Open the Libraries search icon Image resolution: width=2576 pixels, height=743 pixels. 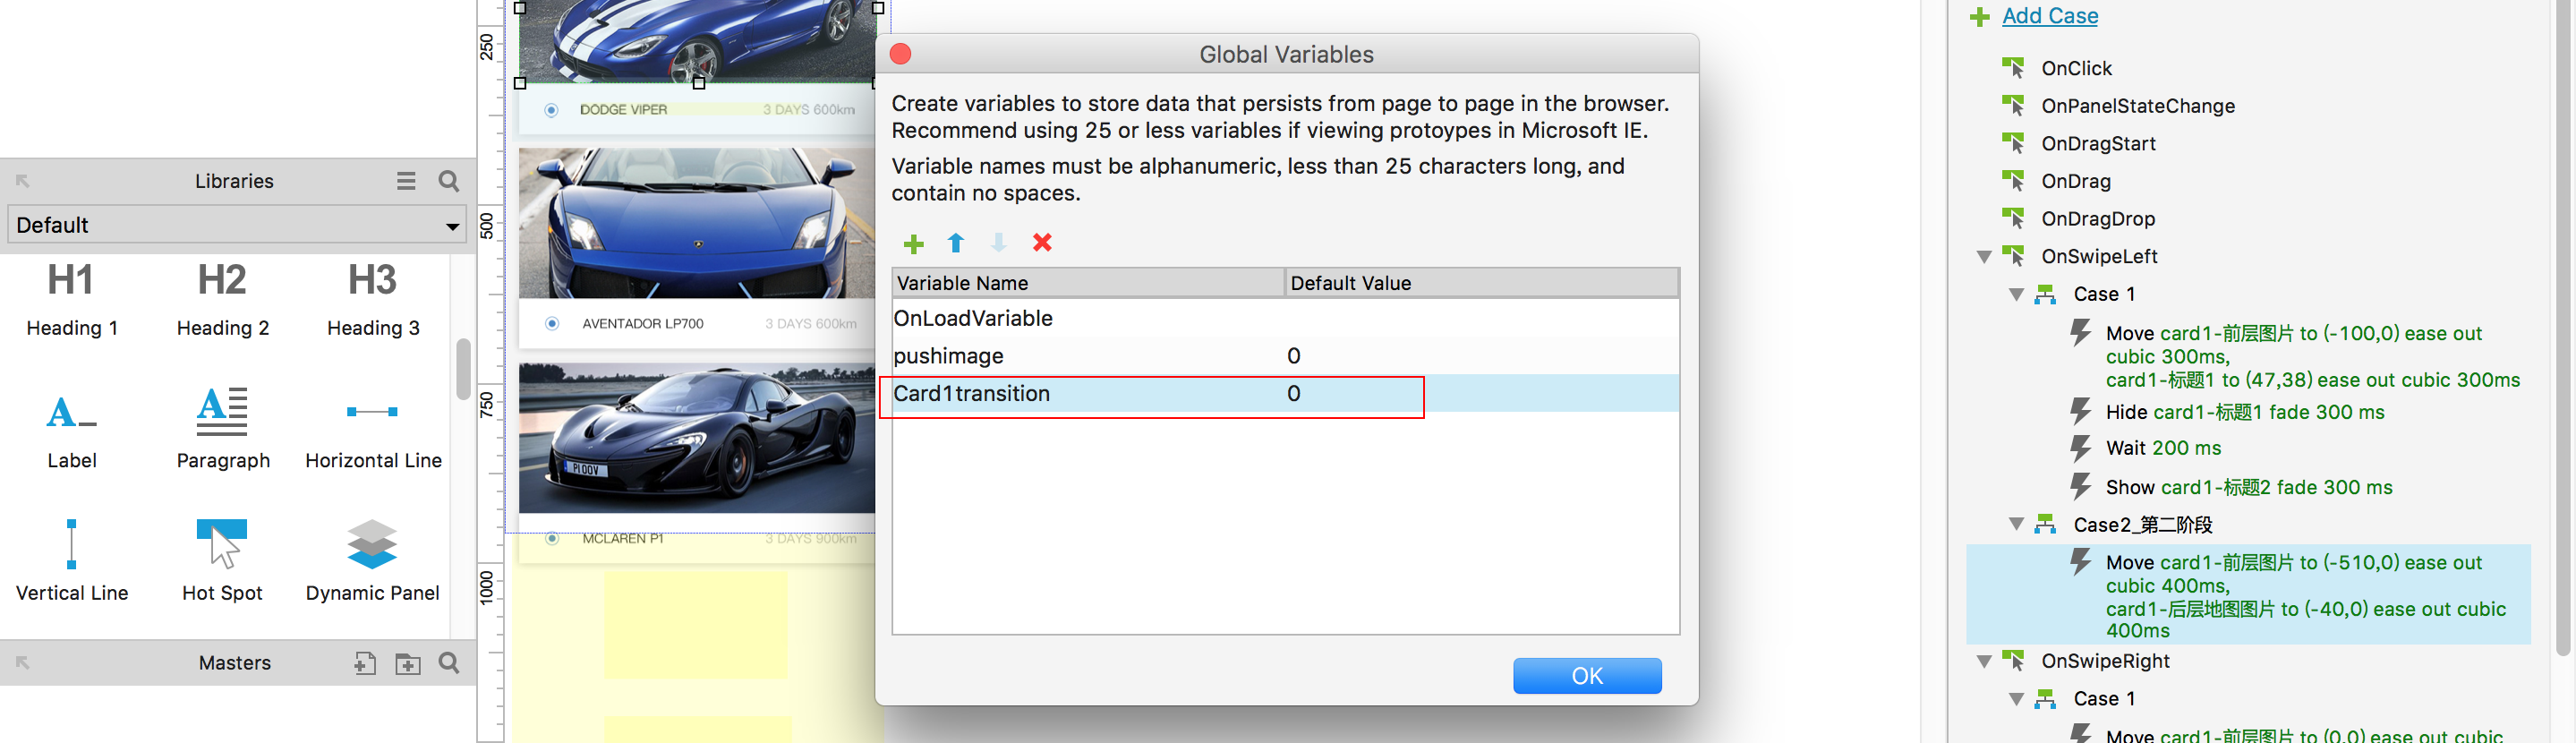449,181
